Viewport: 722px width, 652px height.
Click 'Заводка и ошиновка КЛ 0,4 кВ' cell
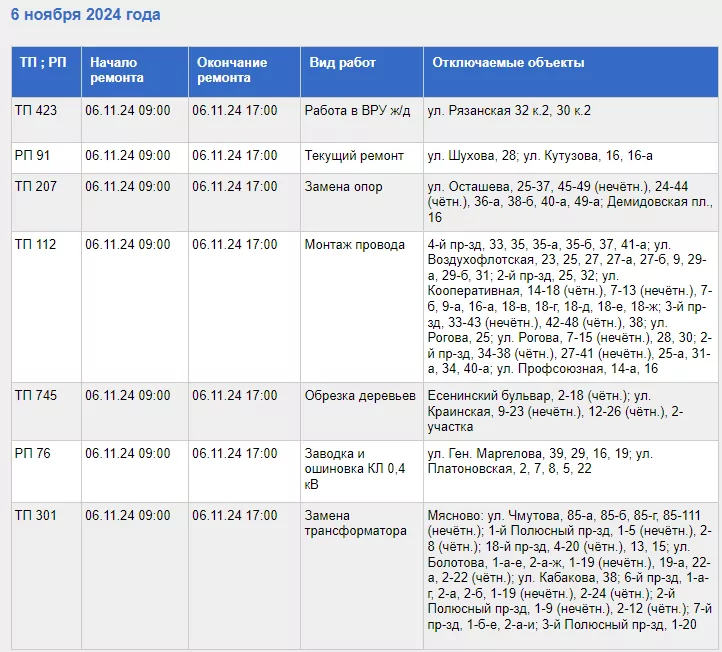[362, 472]
